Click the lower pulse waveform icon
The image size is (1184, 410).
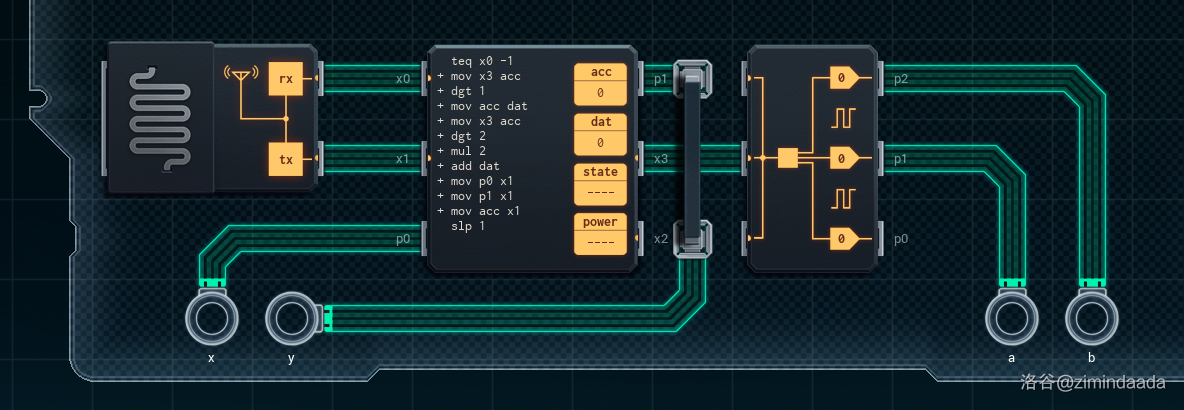point(840,199)
